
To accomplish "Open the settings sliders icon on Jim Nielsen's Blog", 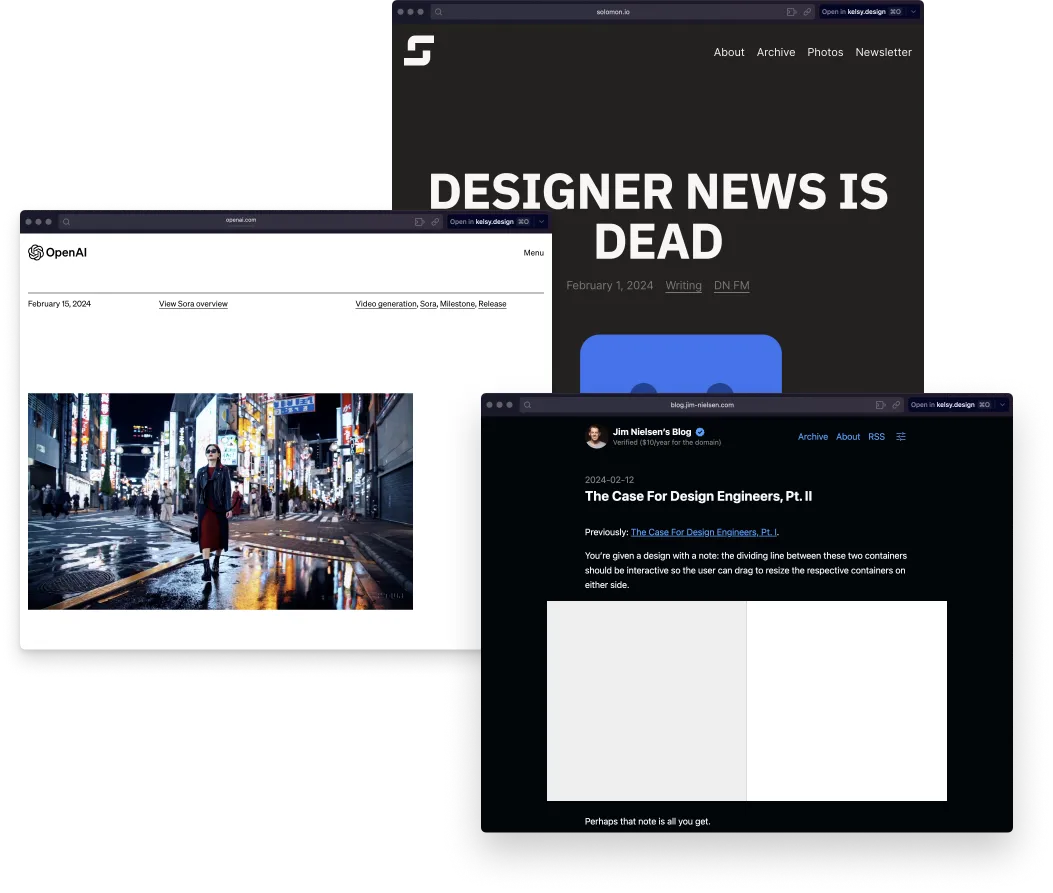I will click(901, 437).
